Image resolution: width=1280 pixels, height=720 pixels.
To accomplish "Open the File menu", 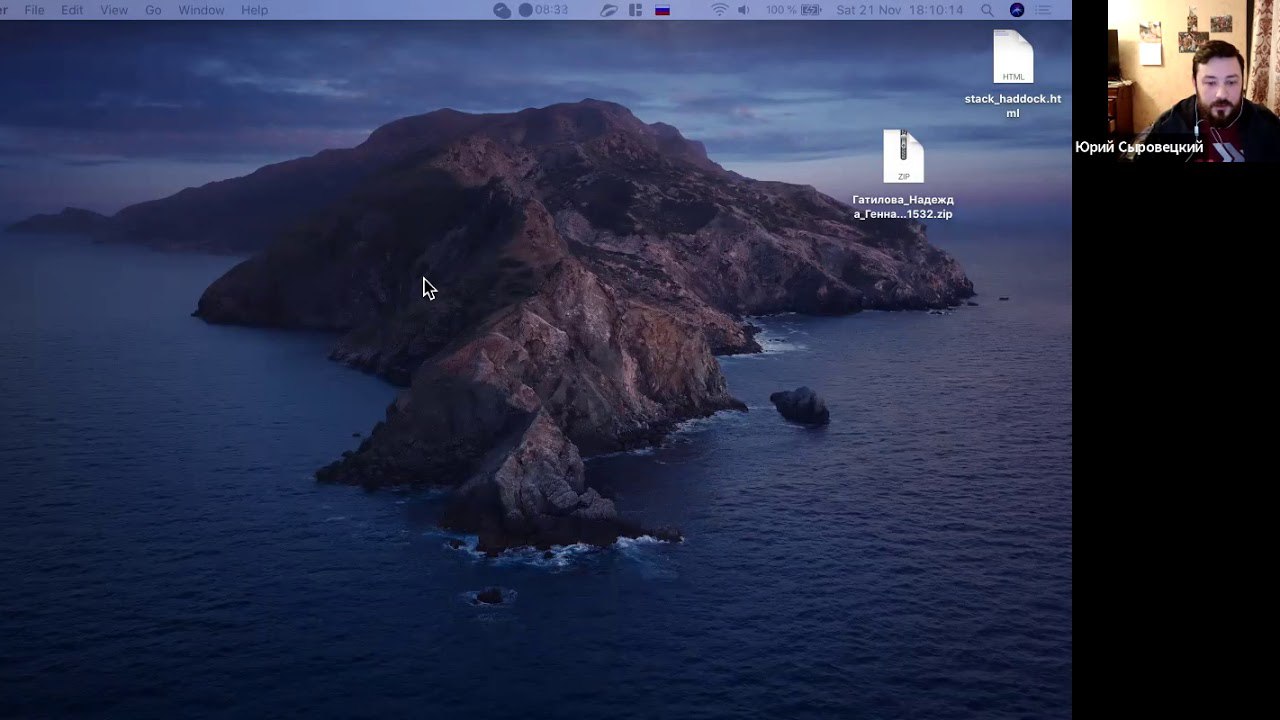I will pos(34,10).
